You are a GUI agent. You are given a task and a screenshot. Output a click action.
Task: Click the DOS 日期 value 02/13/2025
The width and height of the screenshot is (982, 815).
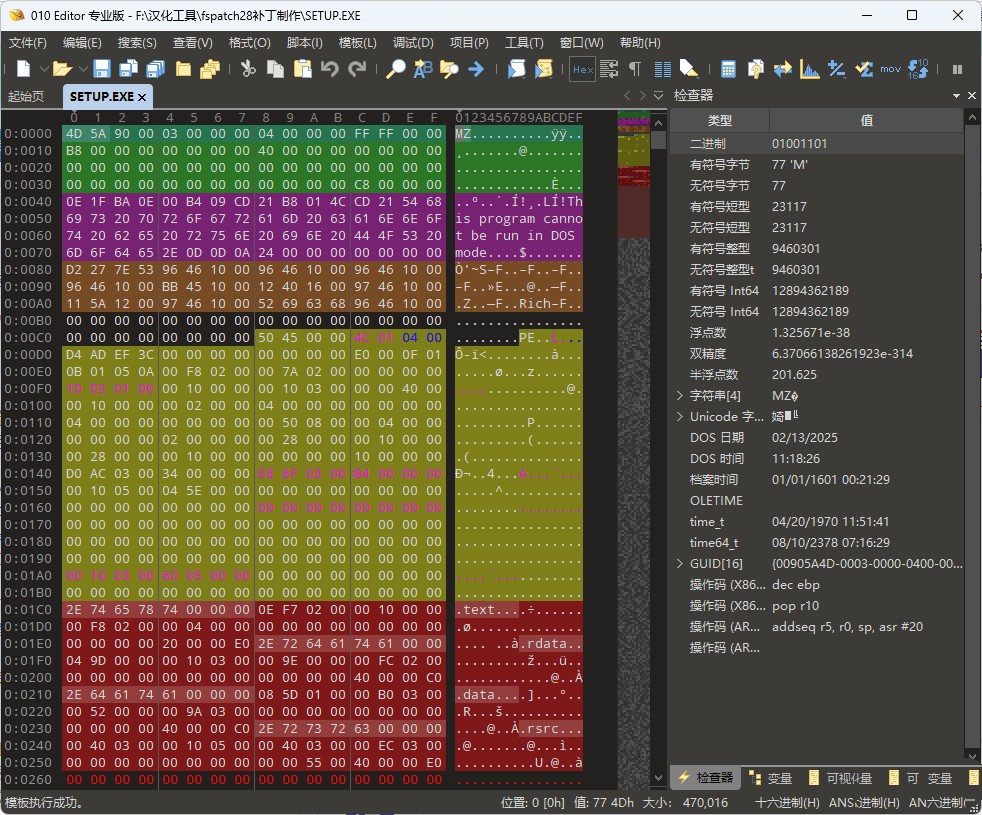[x=804, y=437]
